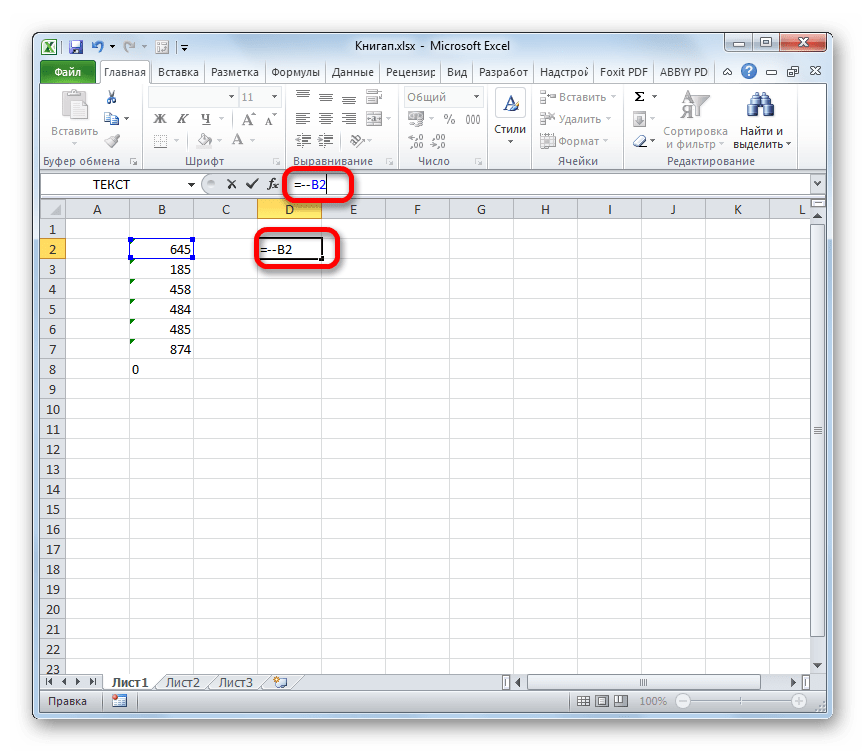Open the File (Файл) tab
Screen dimensions: 866x752
[67, 72]
